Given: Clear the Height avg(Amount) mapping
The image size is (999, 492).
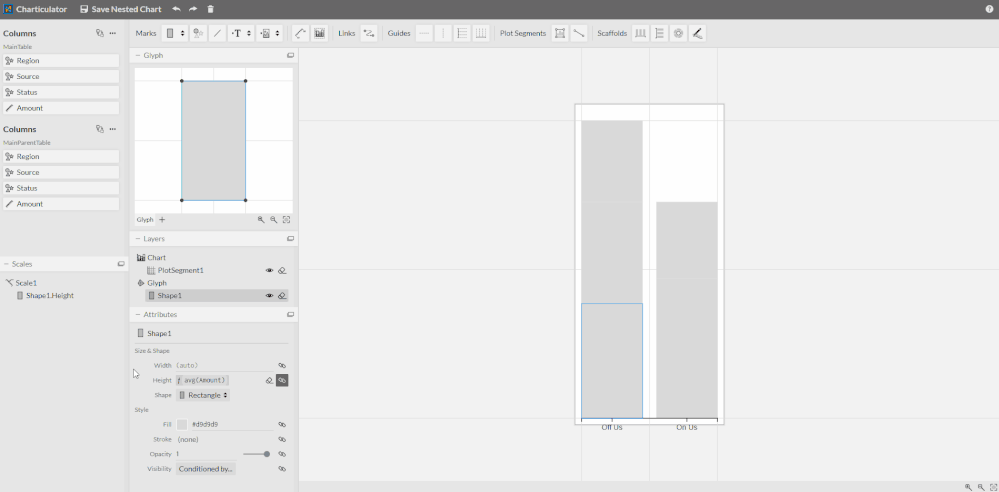Looking at the screenshot, I should 270,380.
